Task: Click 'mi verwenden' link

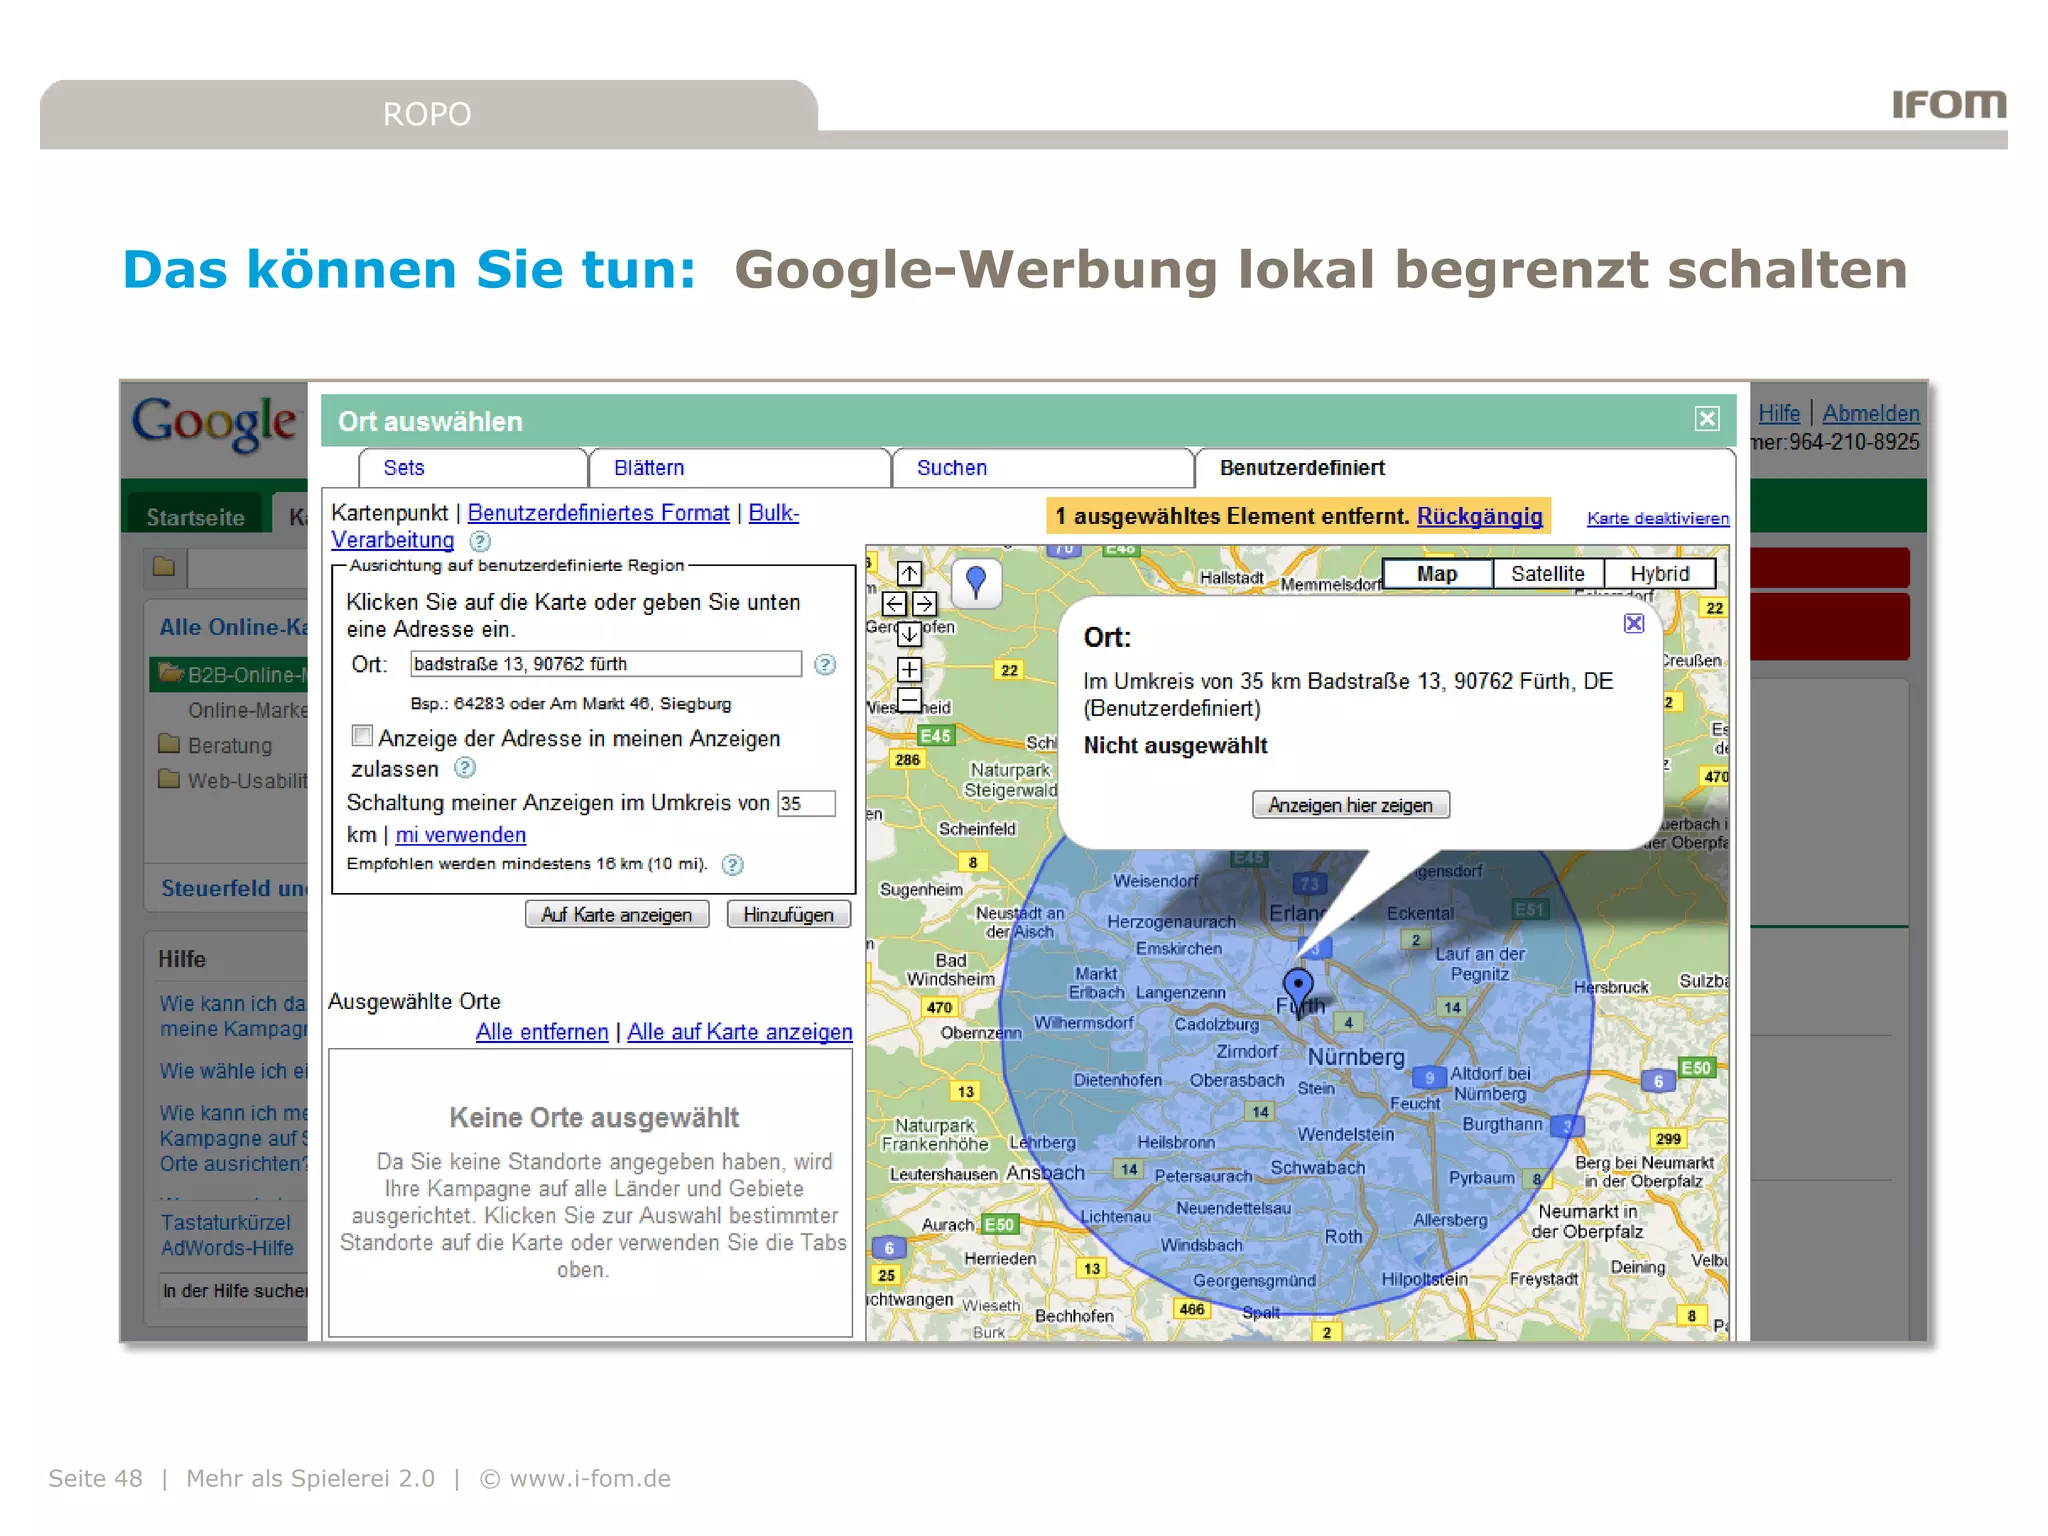Action: (x=460, y=835)
